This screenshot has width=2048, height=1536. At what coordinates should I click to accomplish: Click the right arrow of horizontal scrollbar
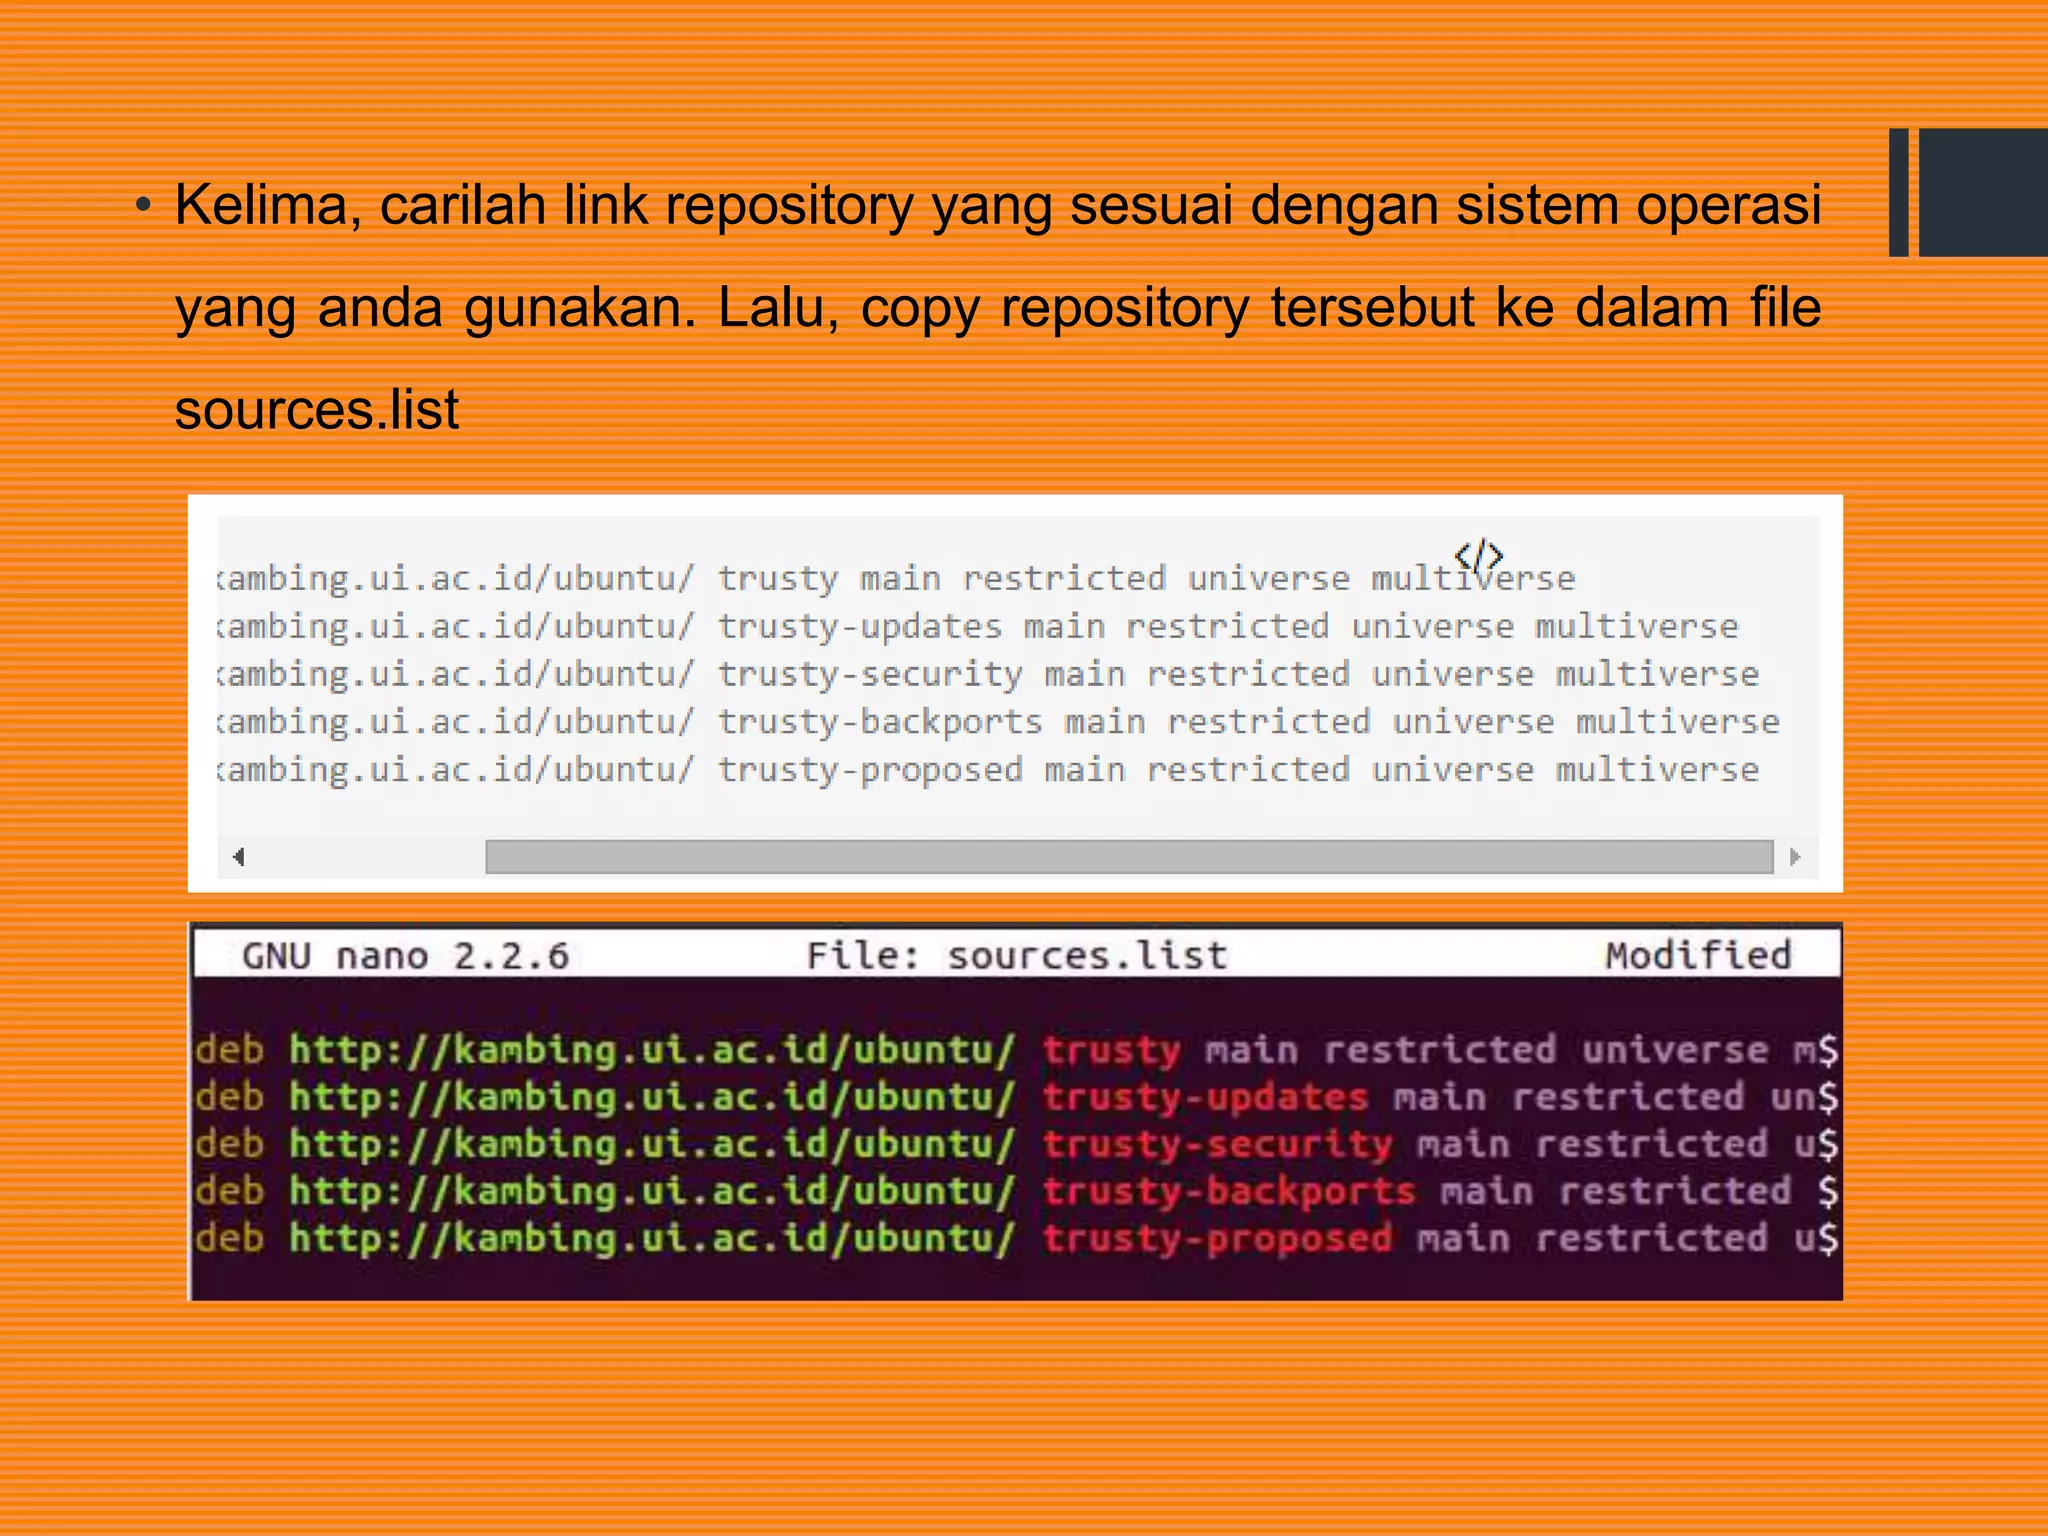1795,857
